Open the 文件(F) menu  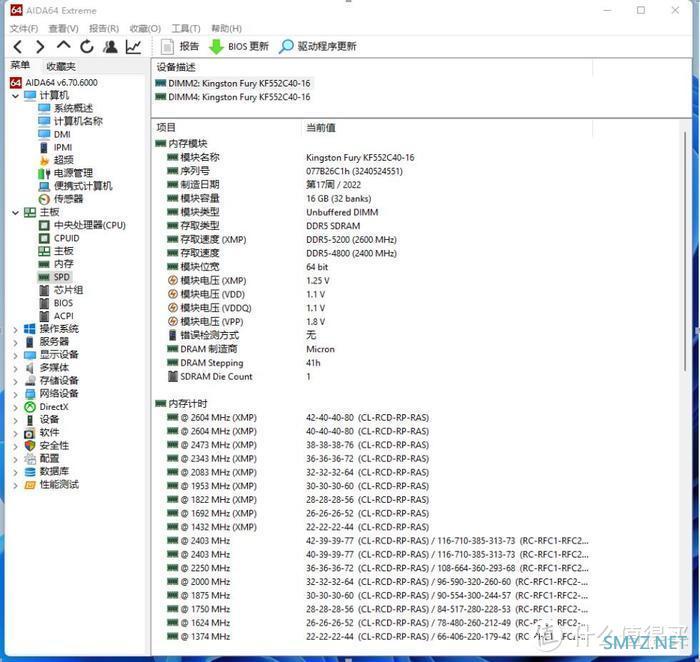coord(24,29)
